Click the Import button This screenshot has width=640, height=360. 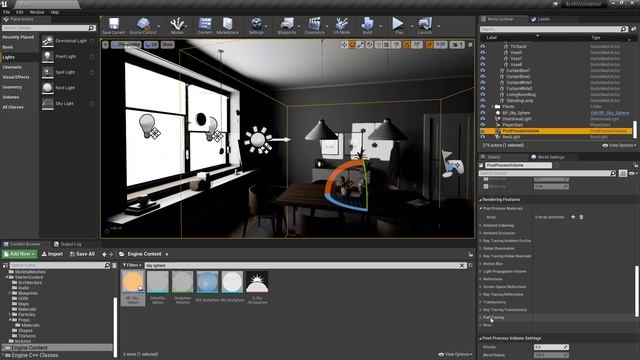coord(52,254)
